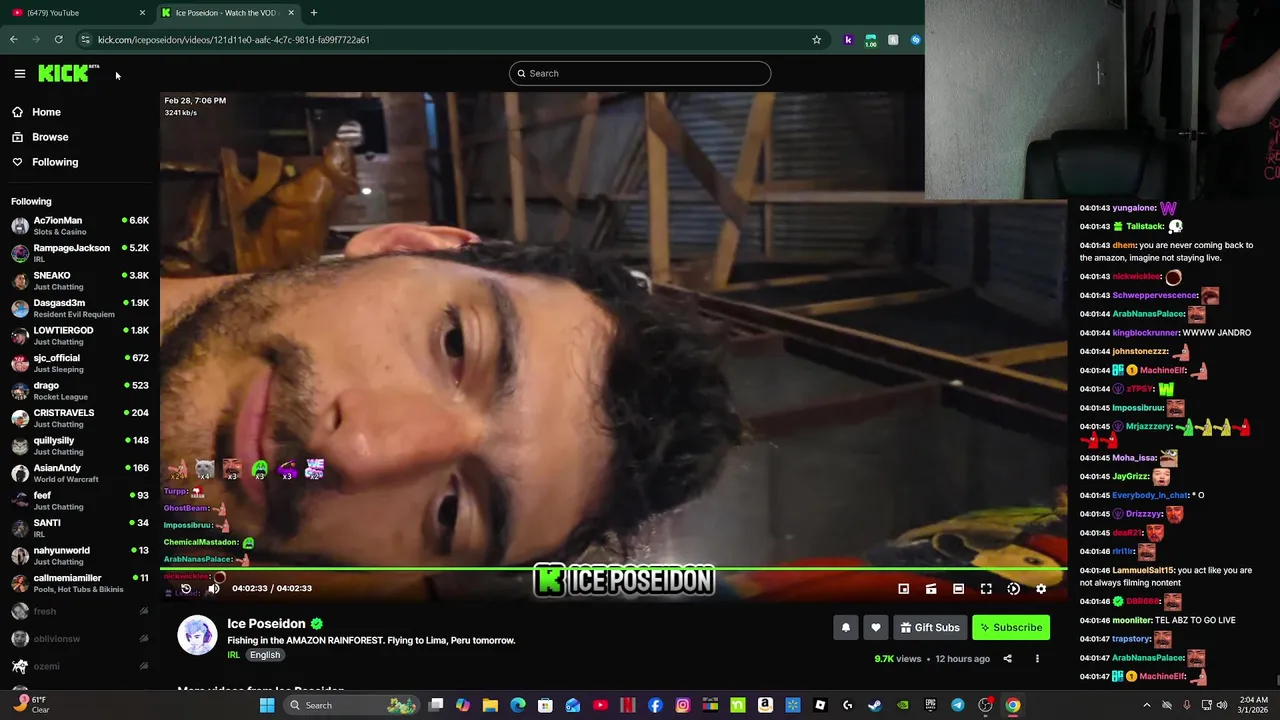Go to Home in sidebar

point(46,112)
